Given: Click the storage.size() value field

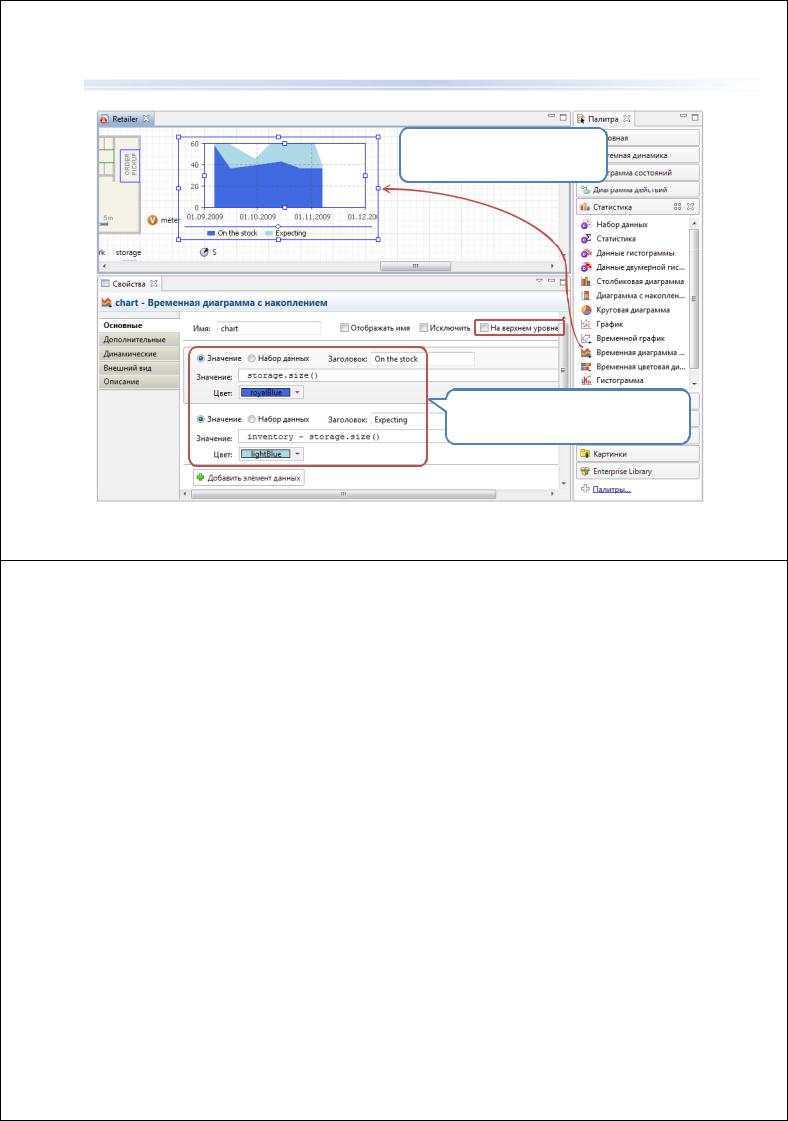Looking at the screenshot, I should (x=397, y=376).
